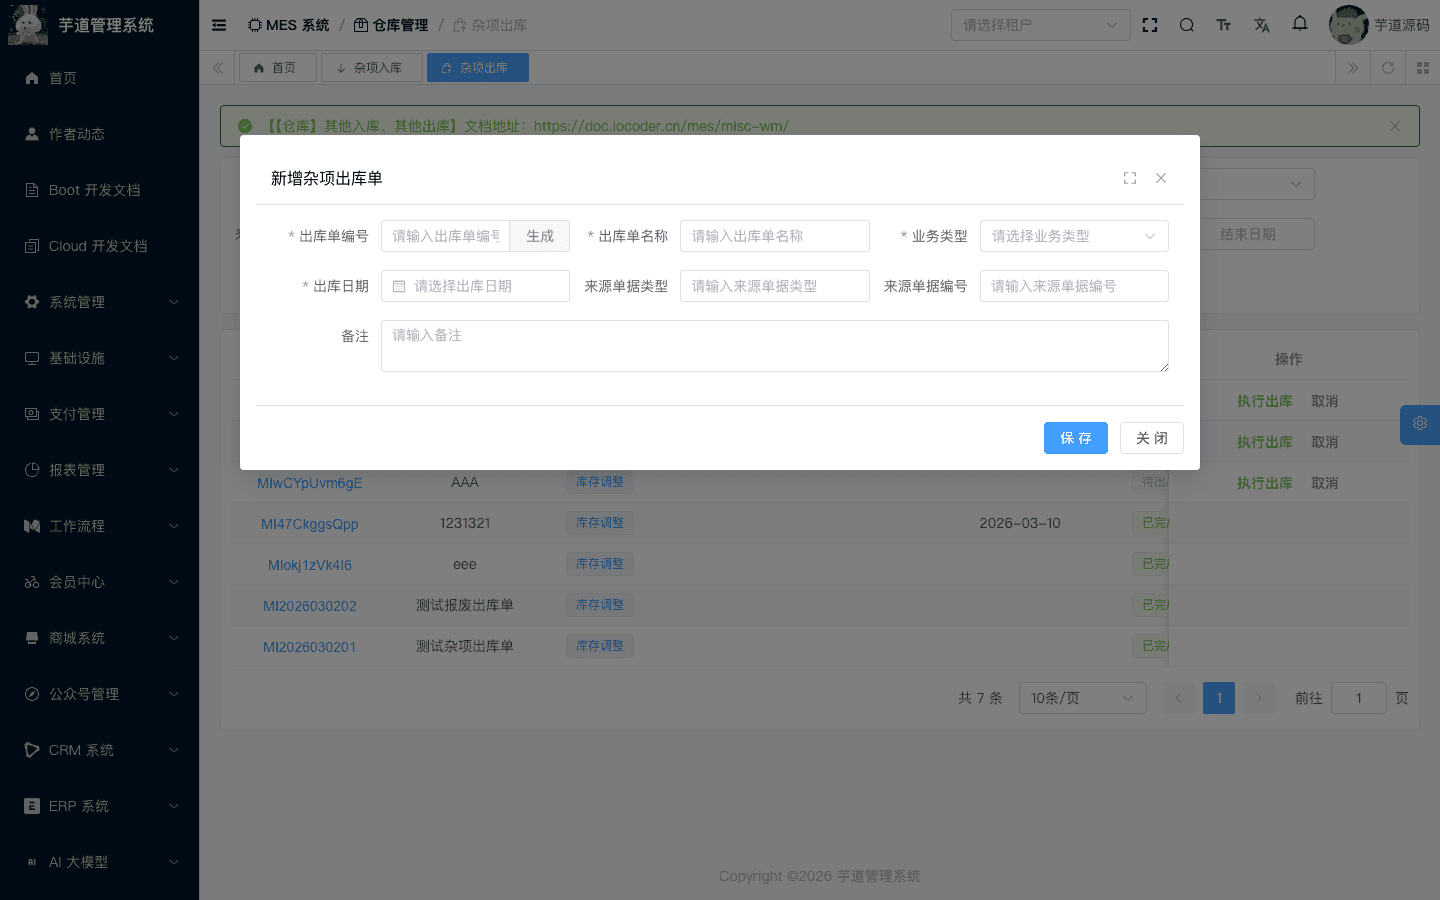This screenshot has height=900, width=1440.
Task: Adjust interface font size with the Tt icon
Action: click(1224, 24)
